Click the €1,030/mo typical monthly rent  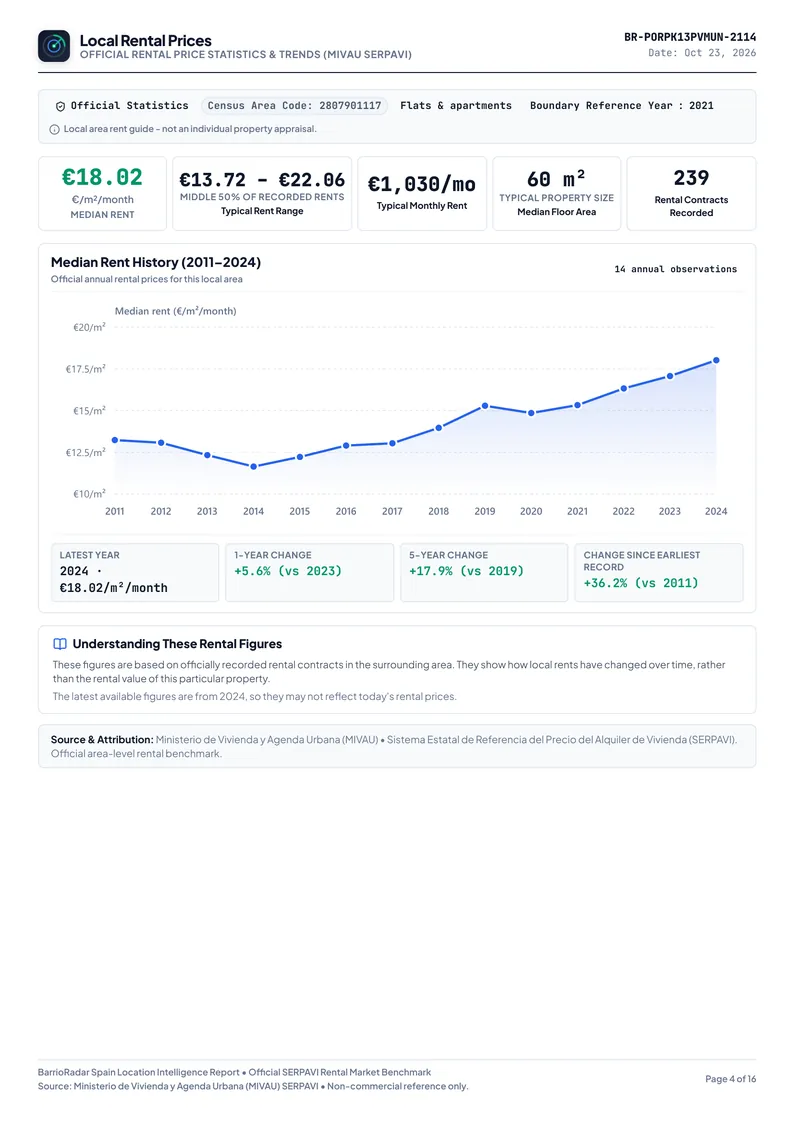422,184
